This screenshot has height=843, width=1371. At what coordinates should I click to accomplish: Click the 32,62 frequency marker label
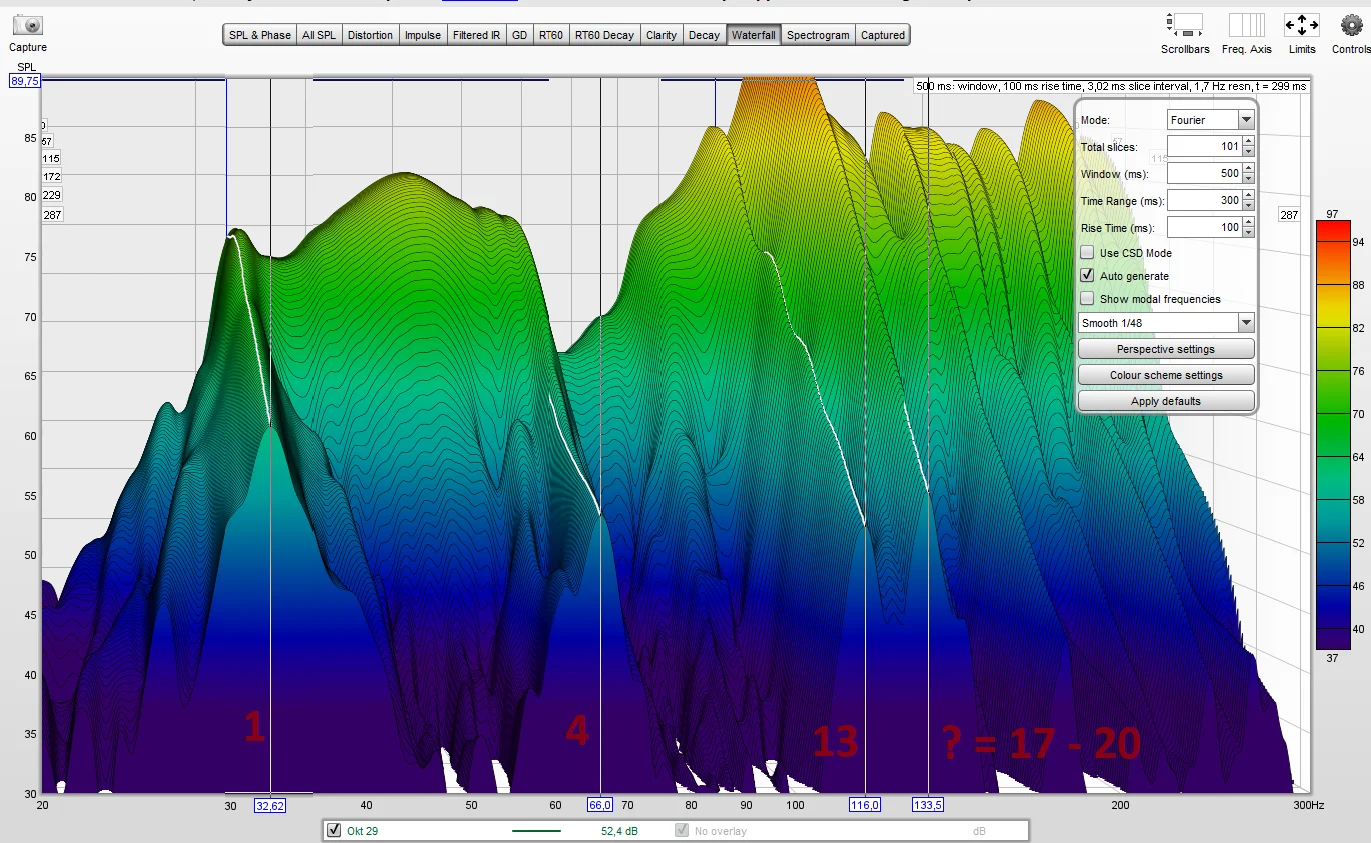point(270,805)
